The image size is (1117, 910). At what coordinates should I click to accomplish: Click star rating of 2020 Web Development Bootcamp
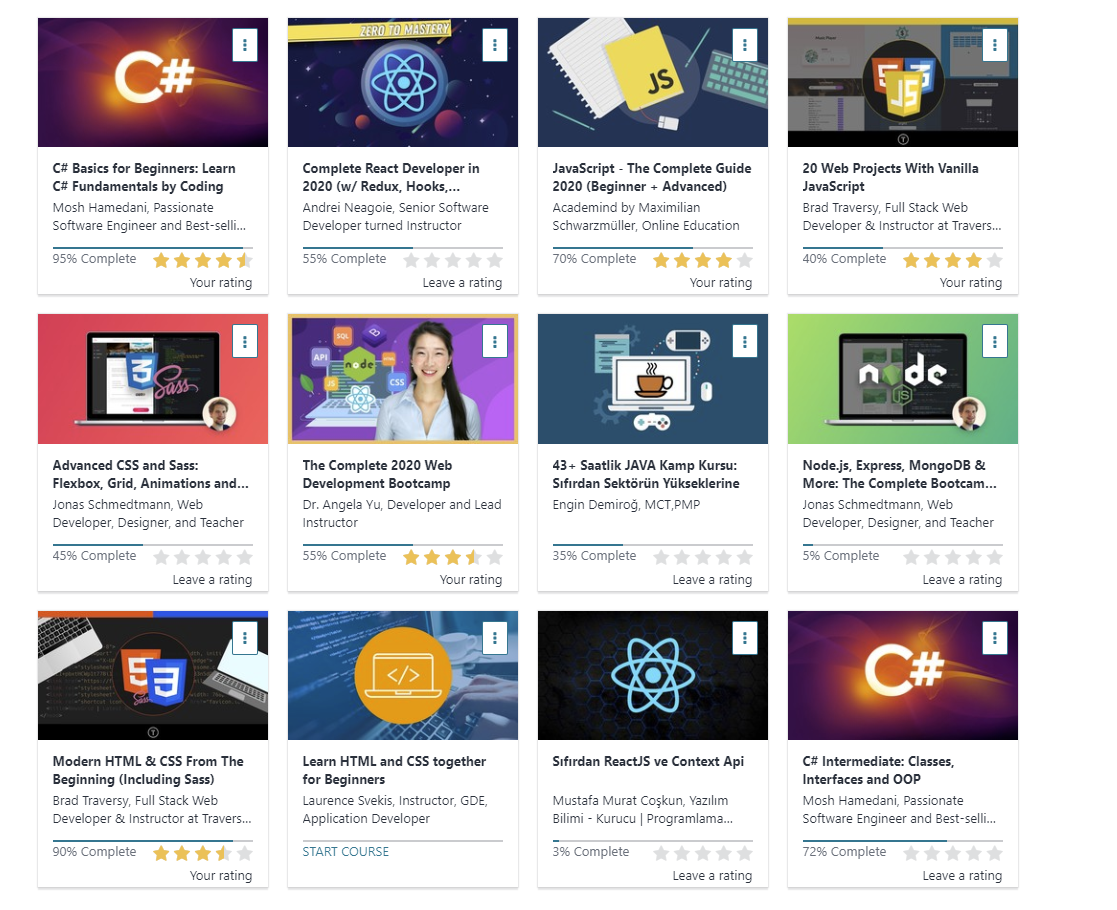pos(453,557)
